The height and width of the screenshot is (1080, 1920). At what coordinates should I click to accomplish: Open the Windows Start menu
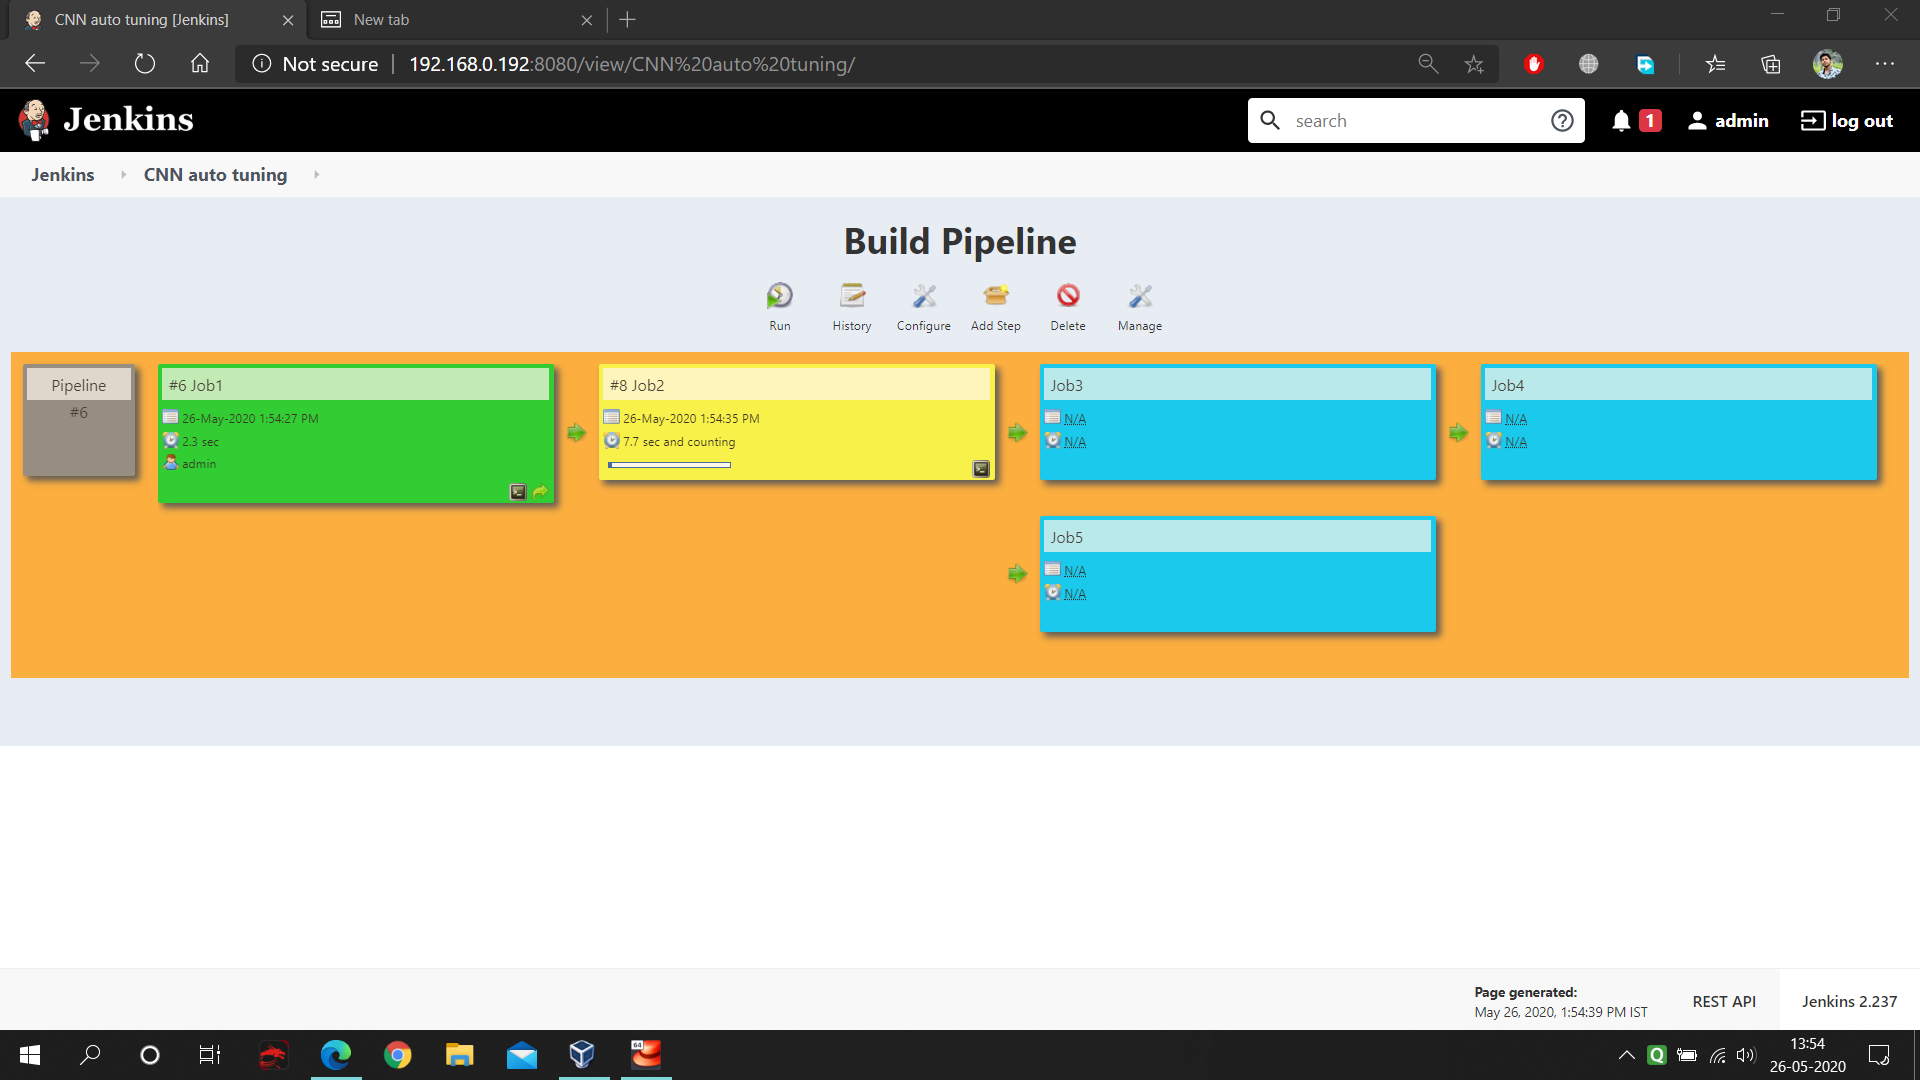pos(30,1054)
